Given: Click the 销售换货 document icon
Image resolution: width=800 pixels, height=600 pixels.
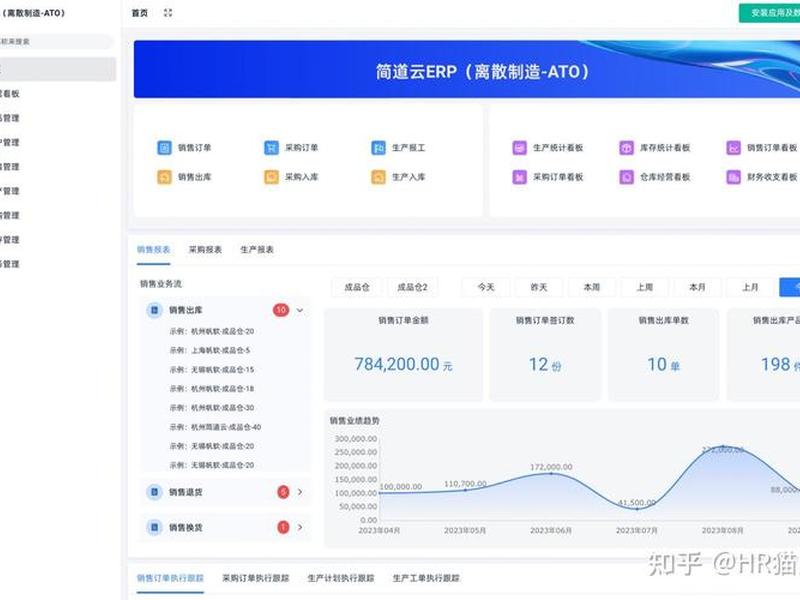Looking at the screenshot, I should coord(155,527).
